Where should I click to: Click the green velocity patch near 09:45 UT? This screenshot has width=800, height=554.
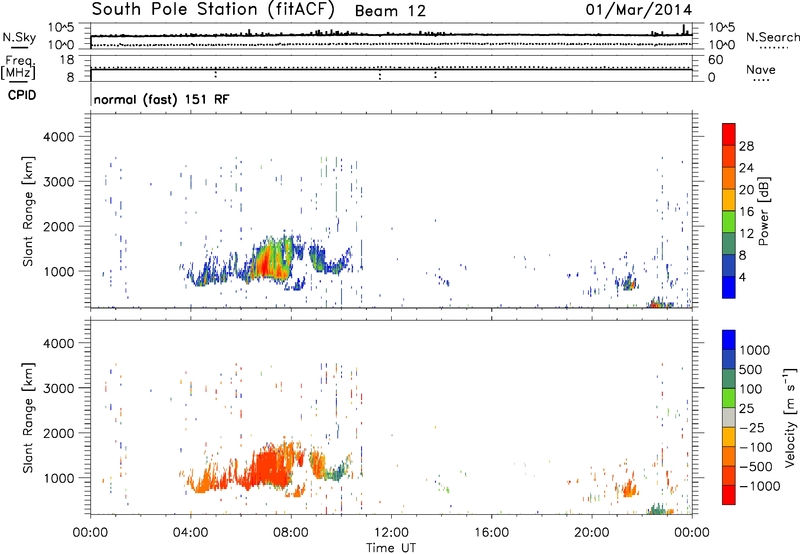pos(336,472)
